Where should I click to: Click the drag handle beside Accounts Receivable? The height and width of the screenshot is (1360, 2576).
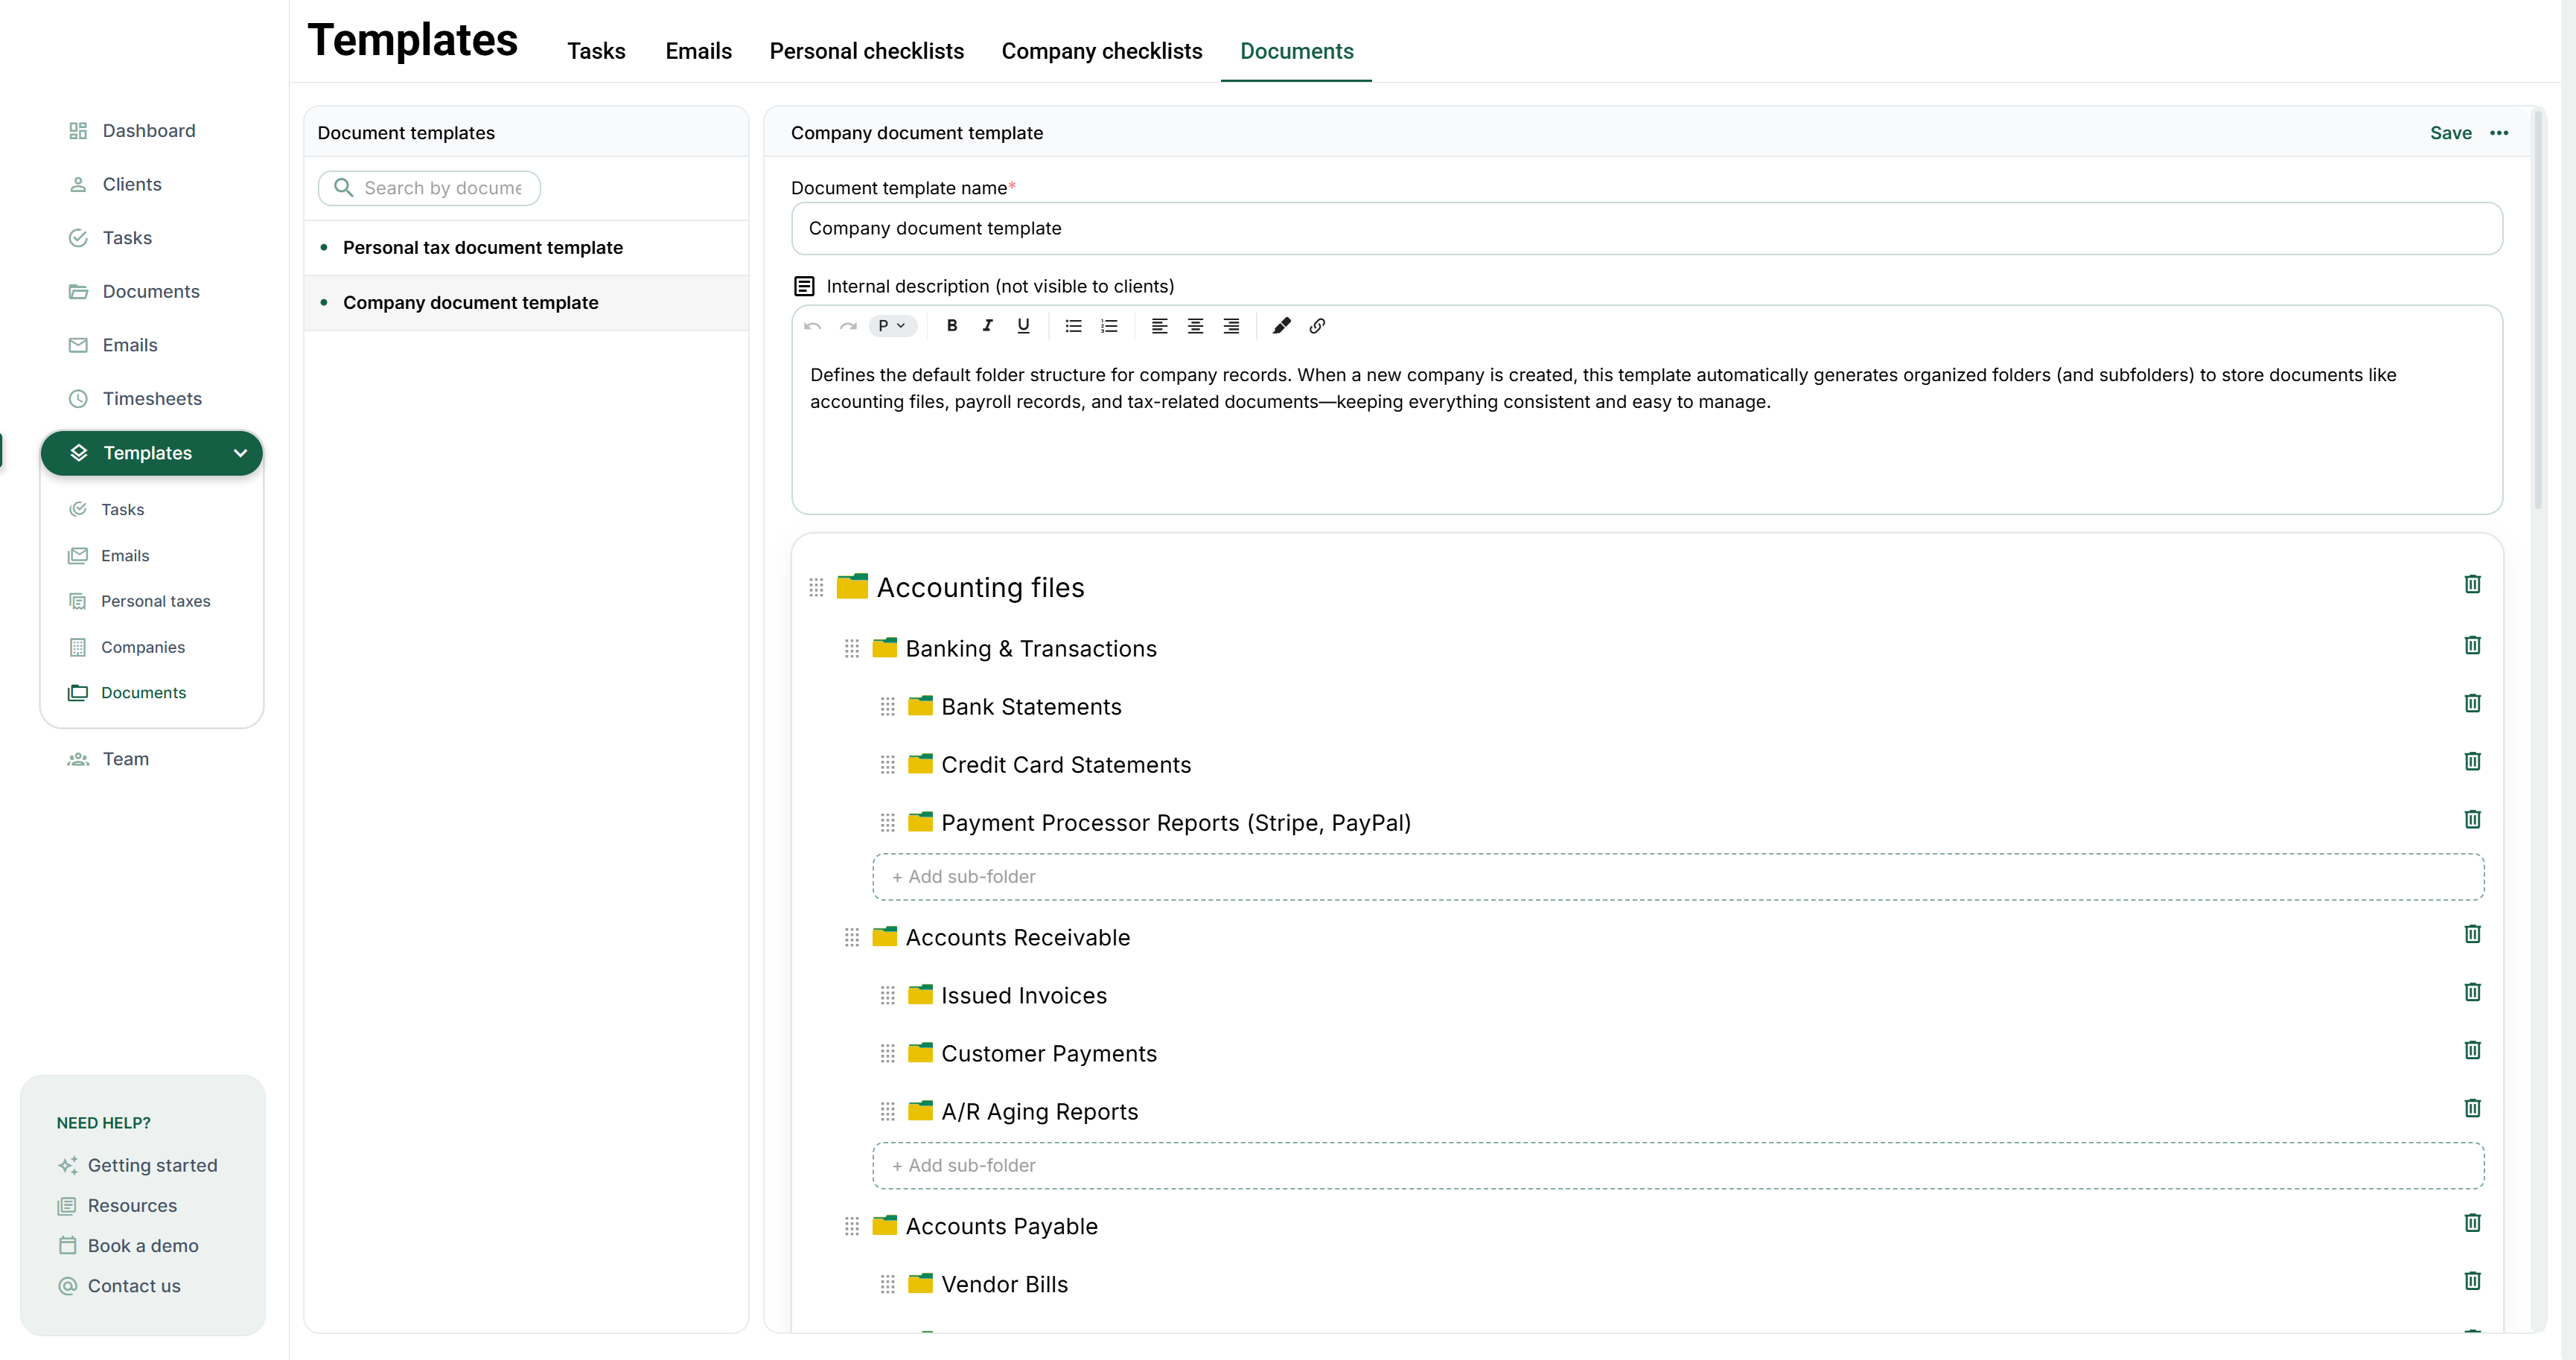[852, 937]
